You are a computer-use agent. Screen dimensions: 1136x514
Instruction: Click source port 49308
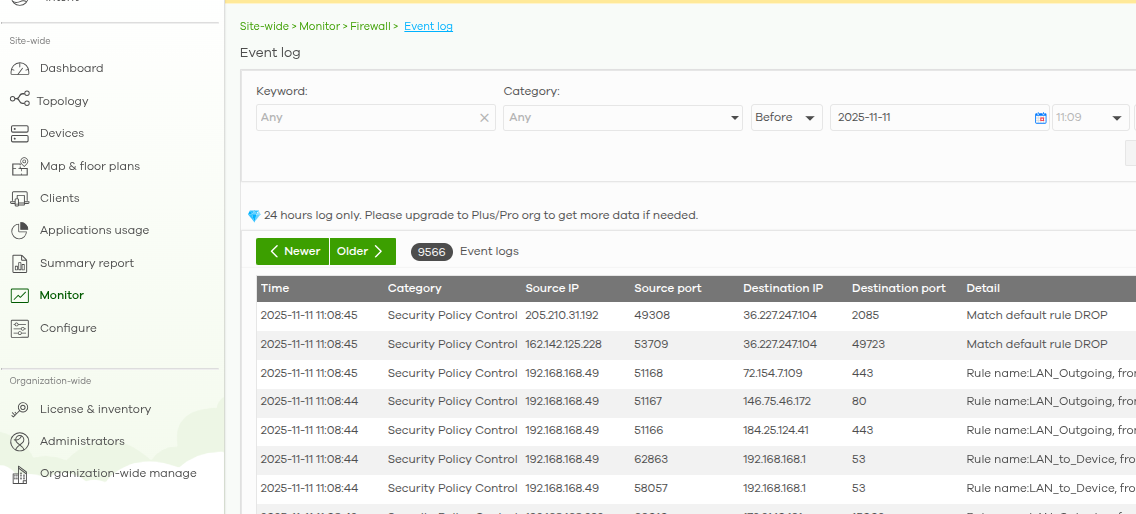pyautogui.click(x=652, y=315)
